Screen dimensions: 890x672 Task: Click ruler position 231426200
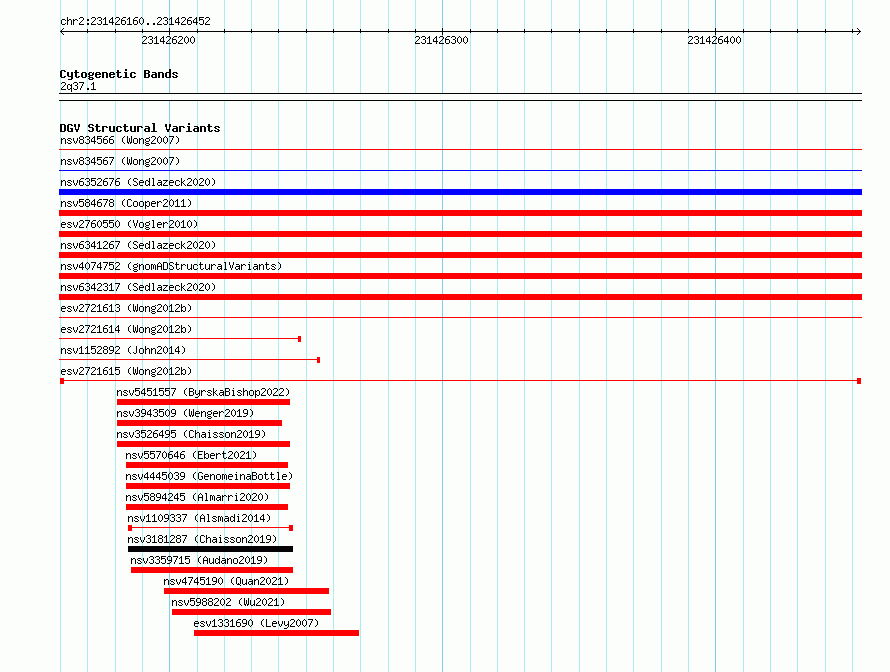point(169,40)
